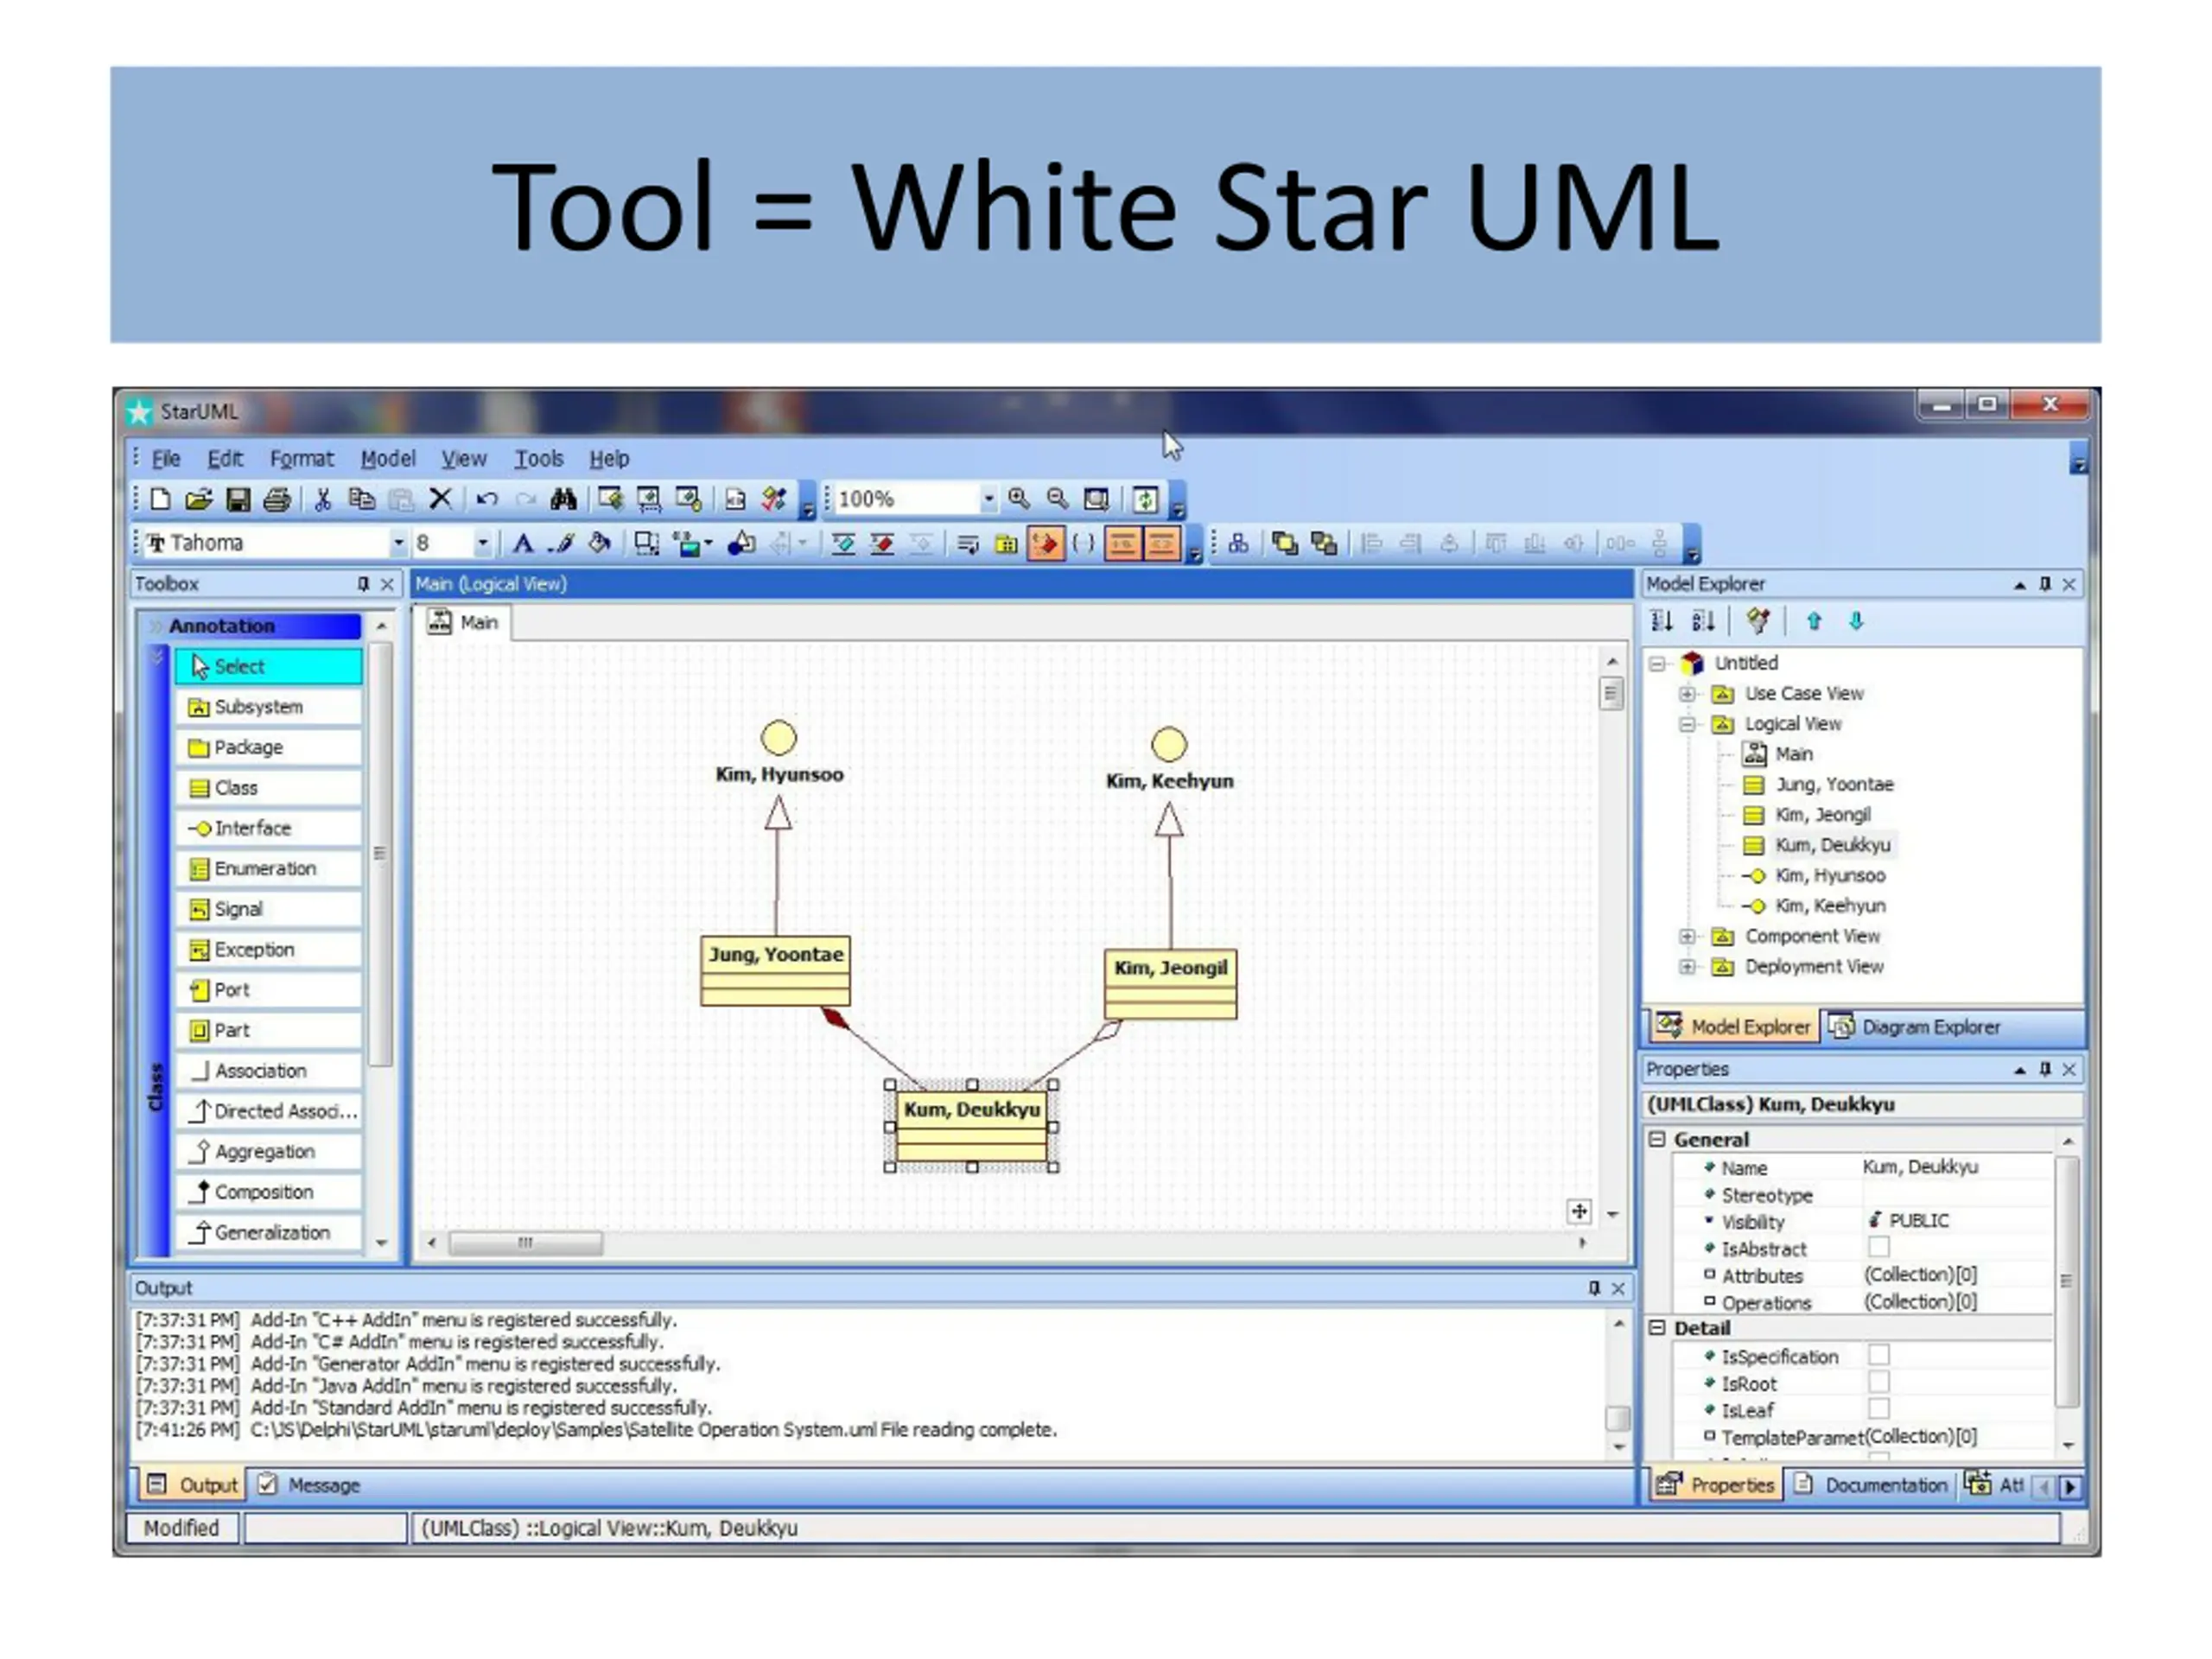The height and width of the screenshot is (1659, 2212).
Task: Close the Properties panel
Action: tap(2069, 1069)
